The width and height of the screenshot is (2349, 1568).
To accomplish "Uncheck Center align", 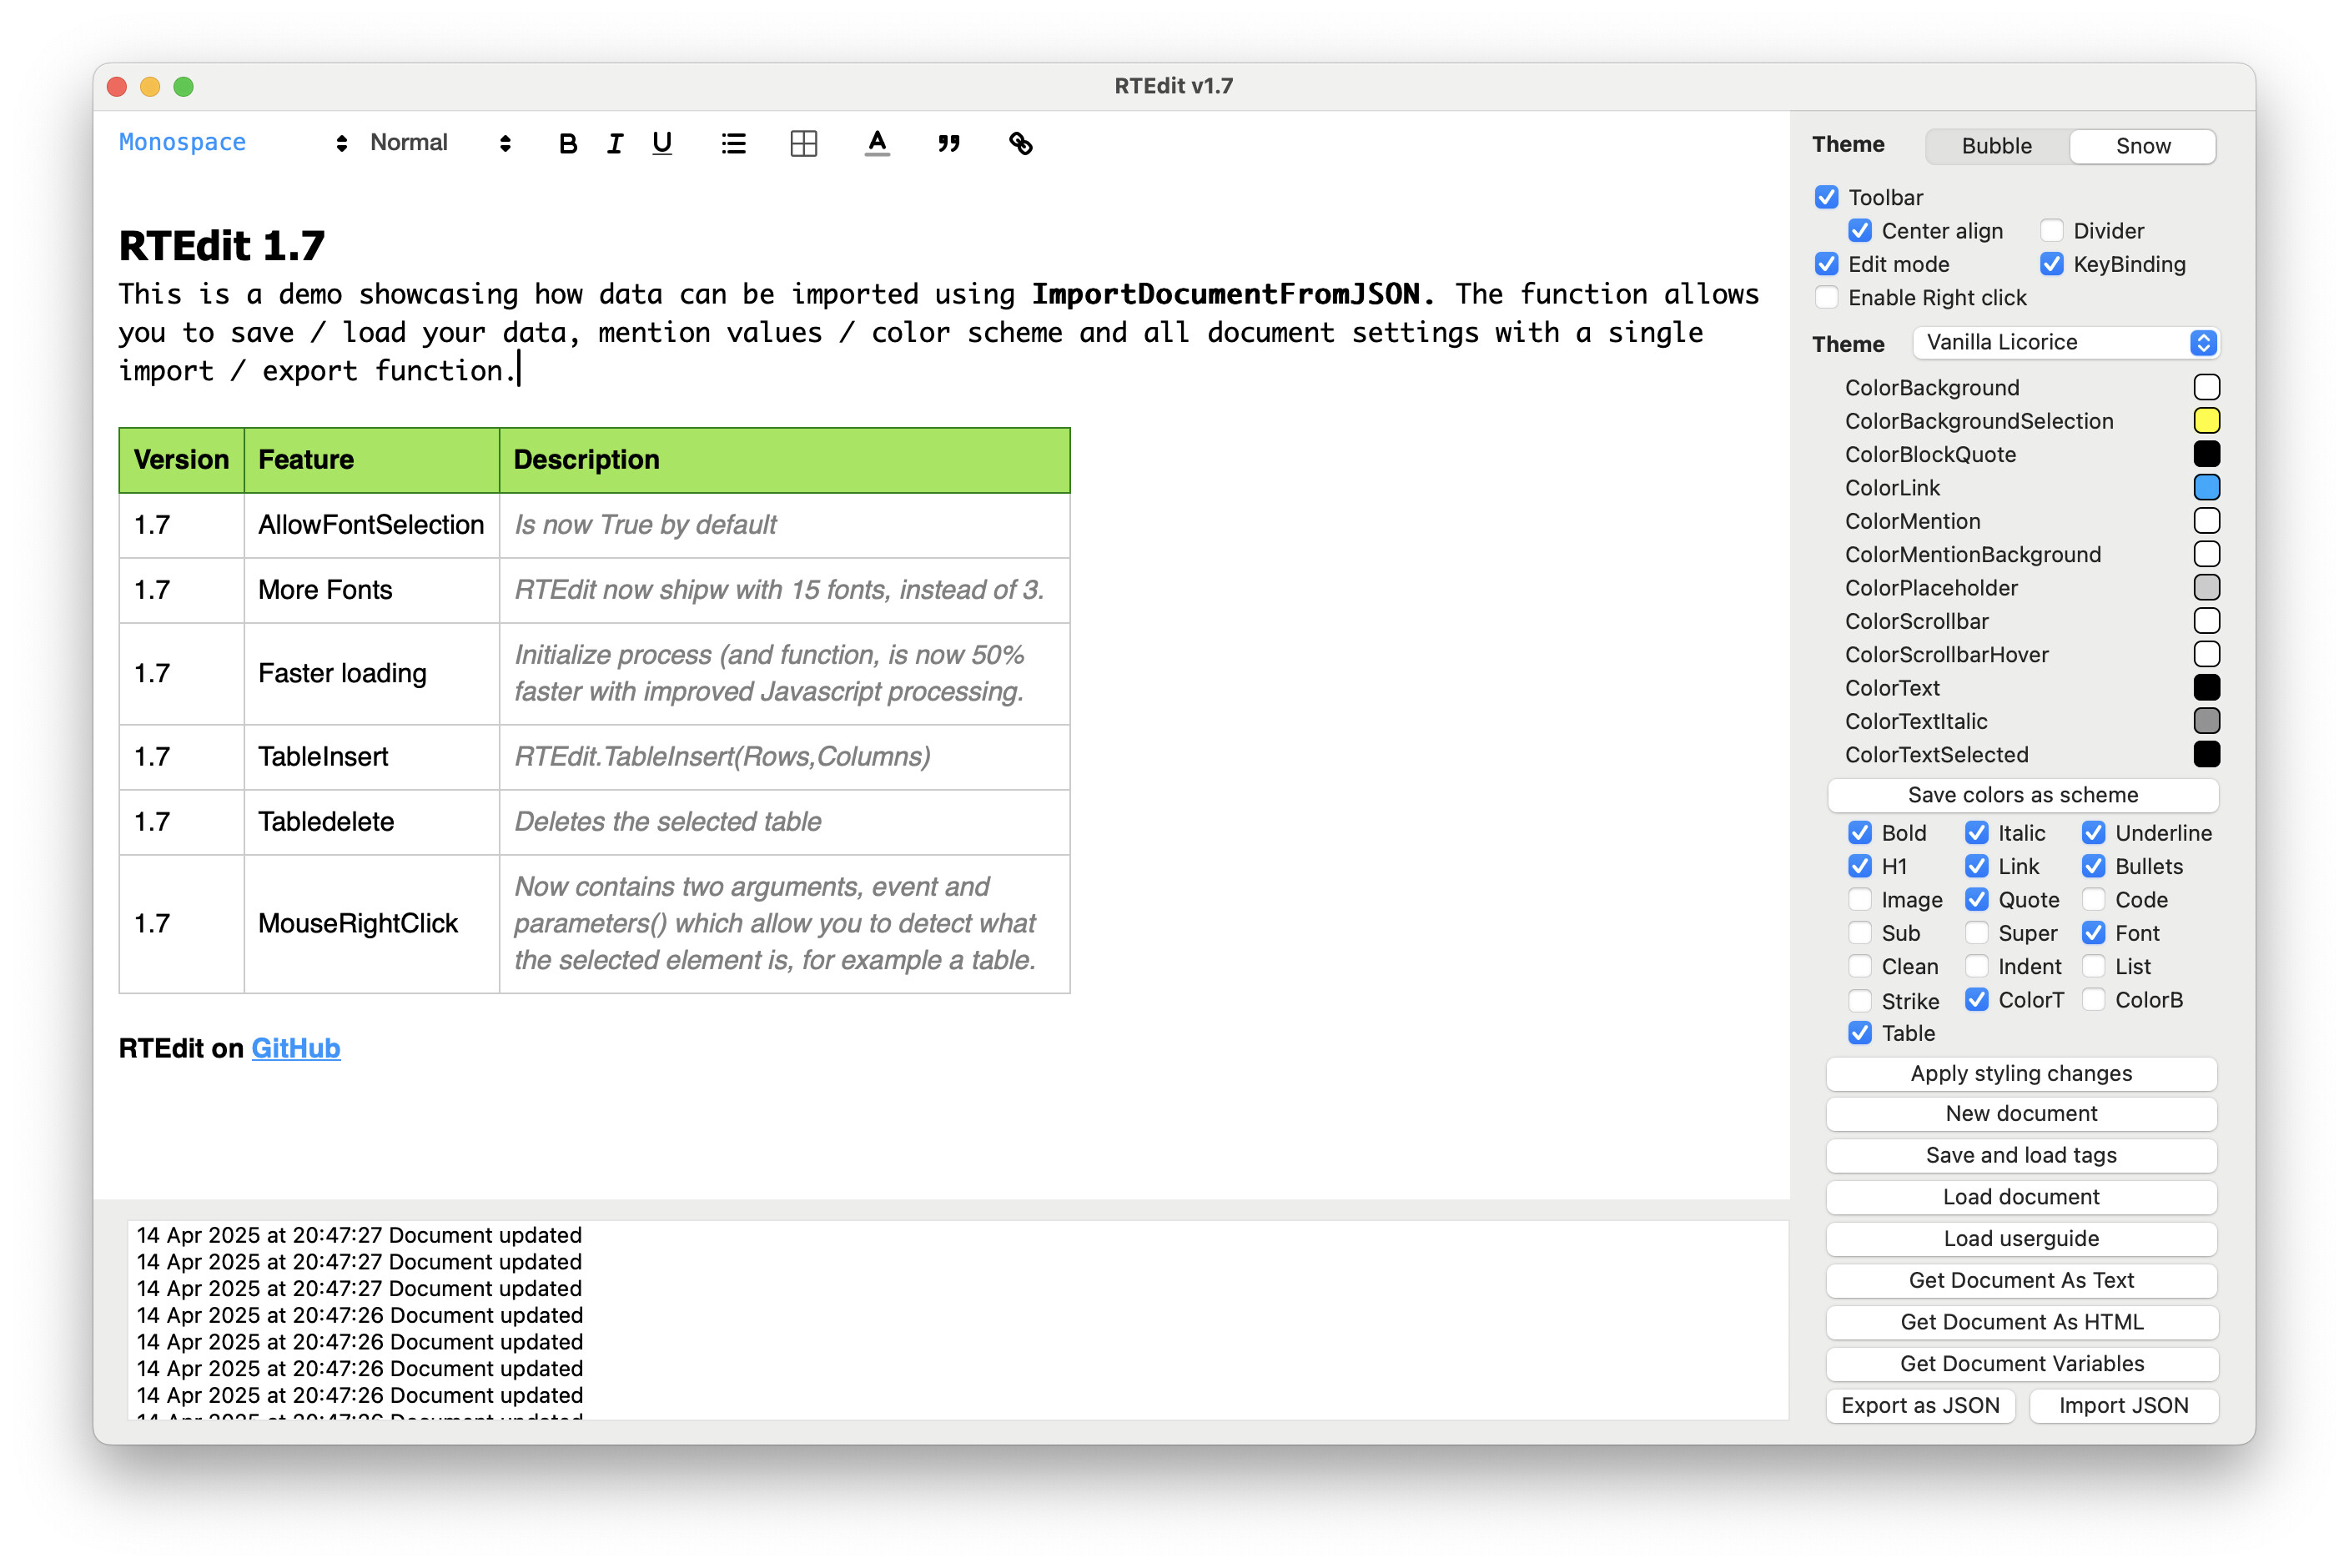I will point(1860,231).
